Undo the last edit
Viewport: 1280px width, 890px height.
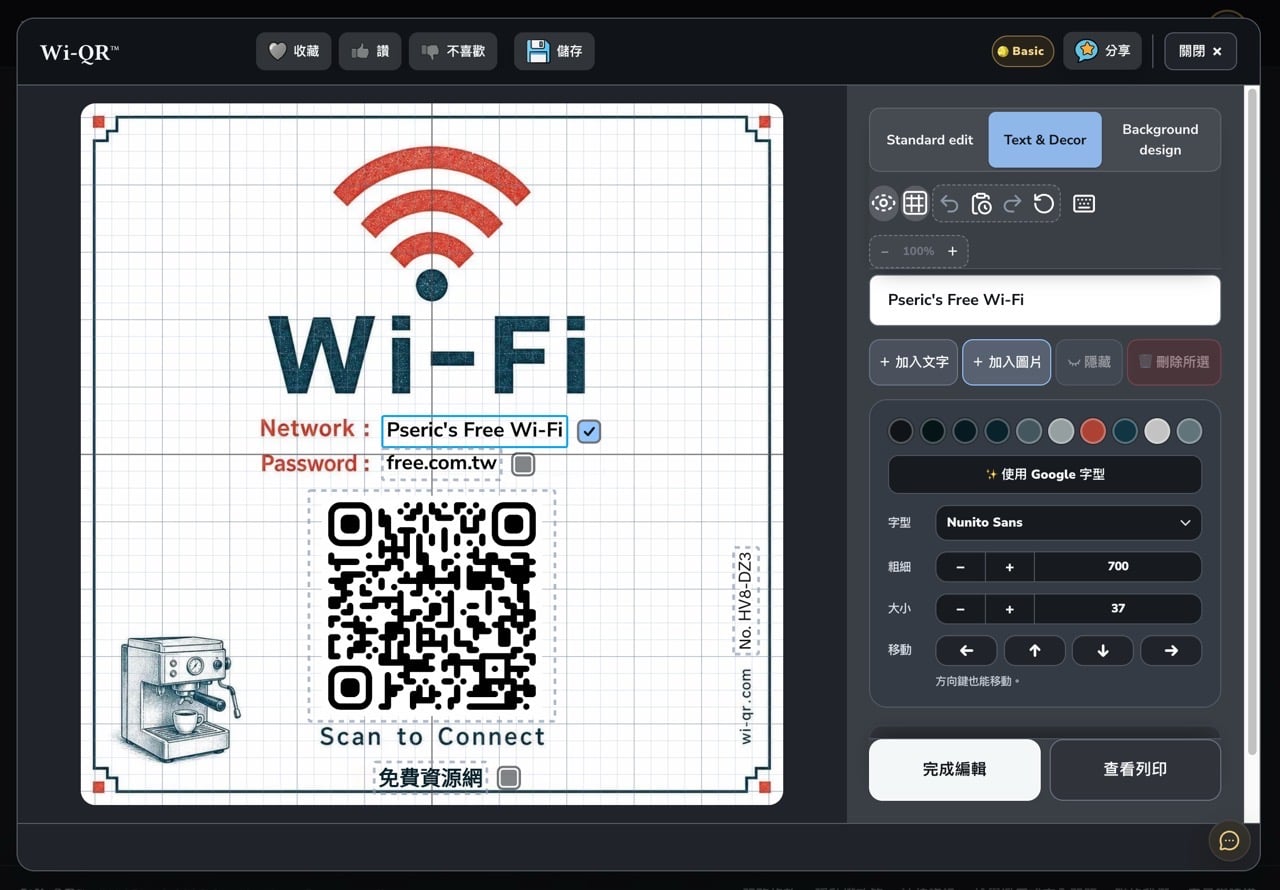(x=950, y=204)
